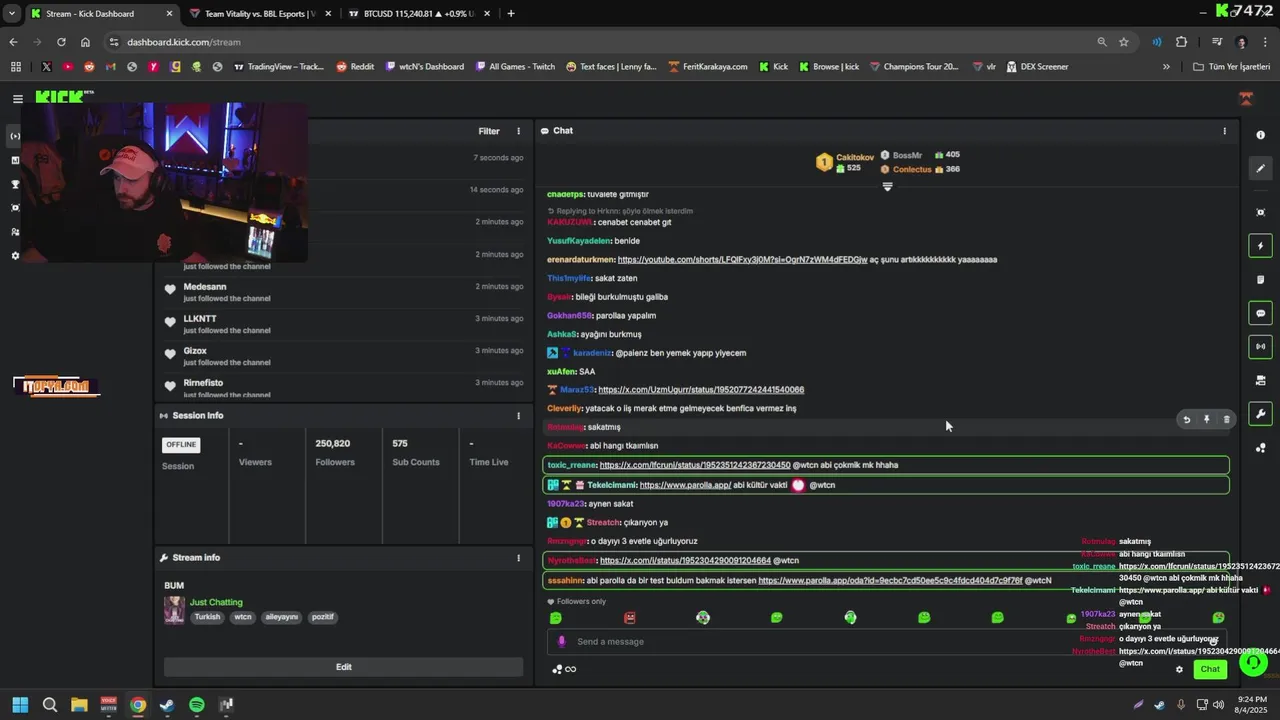Image resolution: width=1280 pixels, height=720 pixels.
Task: Click the Edit stream info button
Action: point(343,667)
